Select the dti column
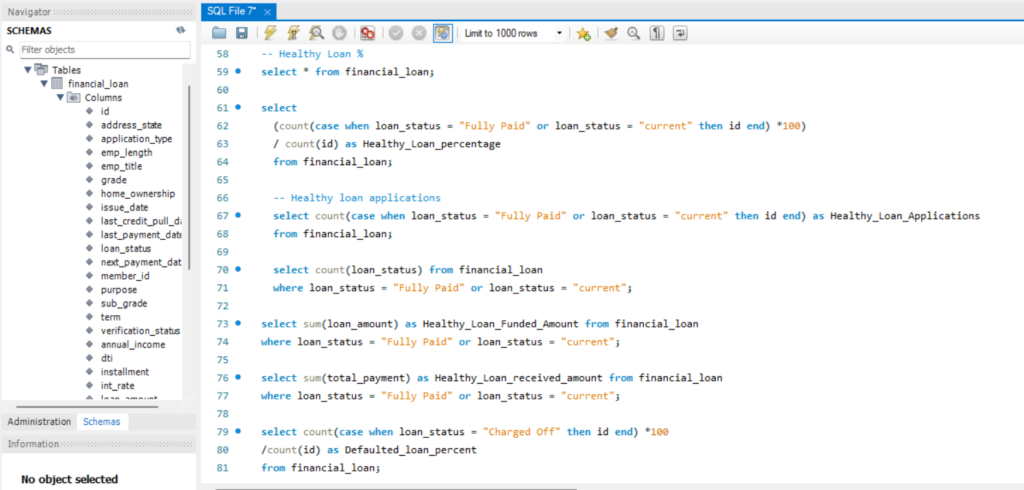Screen dimensions: 1024x490 pyautogui.click(x=106, y=358)
